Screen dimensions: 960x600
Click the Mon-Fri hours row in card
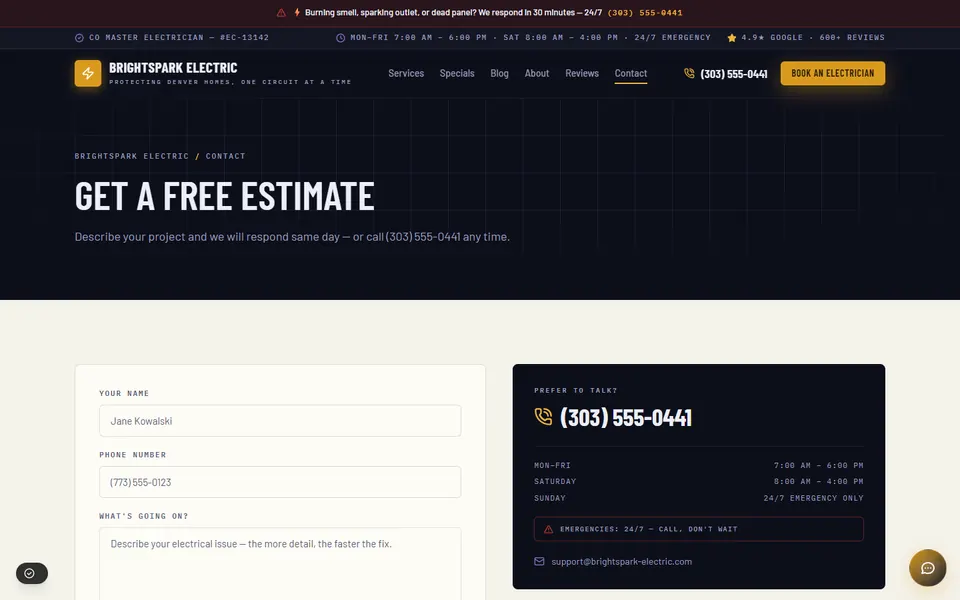tap(699, 465)
